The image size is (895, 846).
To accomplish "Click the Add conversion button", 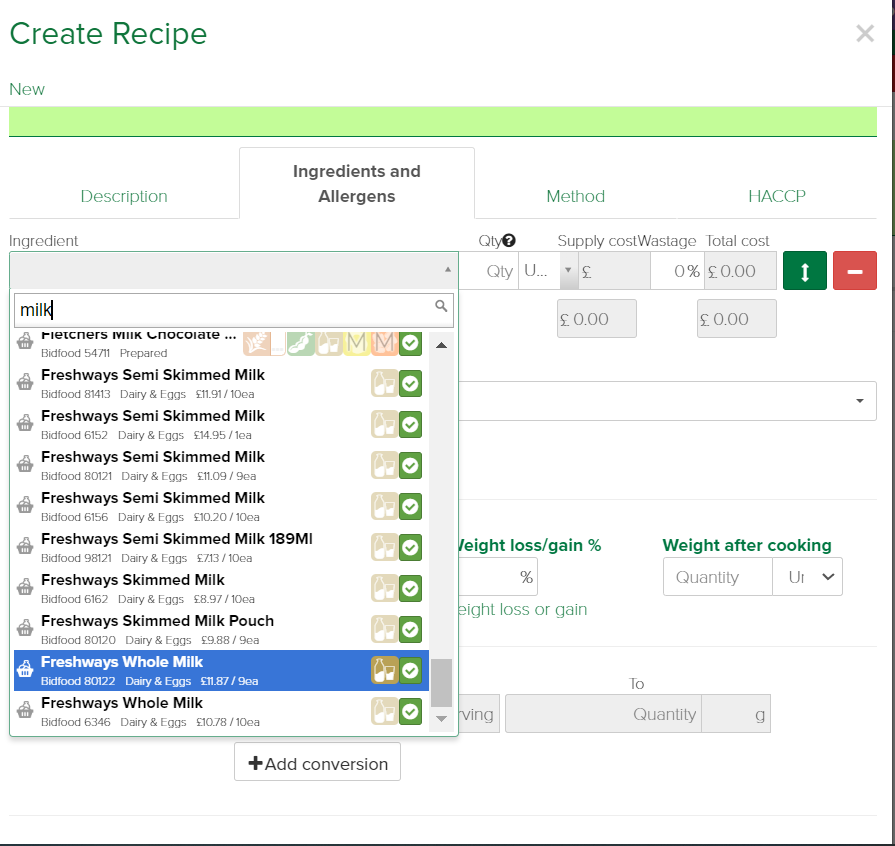I will pos(317,763).
